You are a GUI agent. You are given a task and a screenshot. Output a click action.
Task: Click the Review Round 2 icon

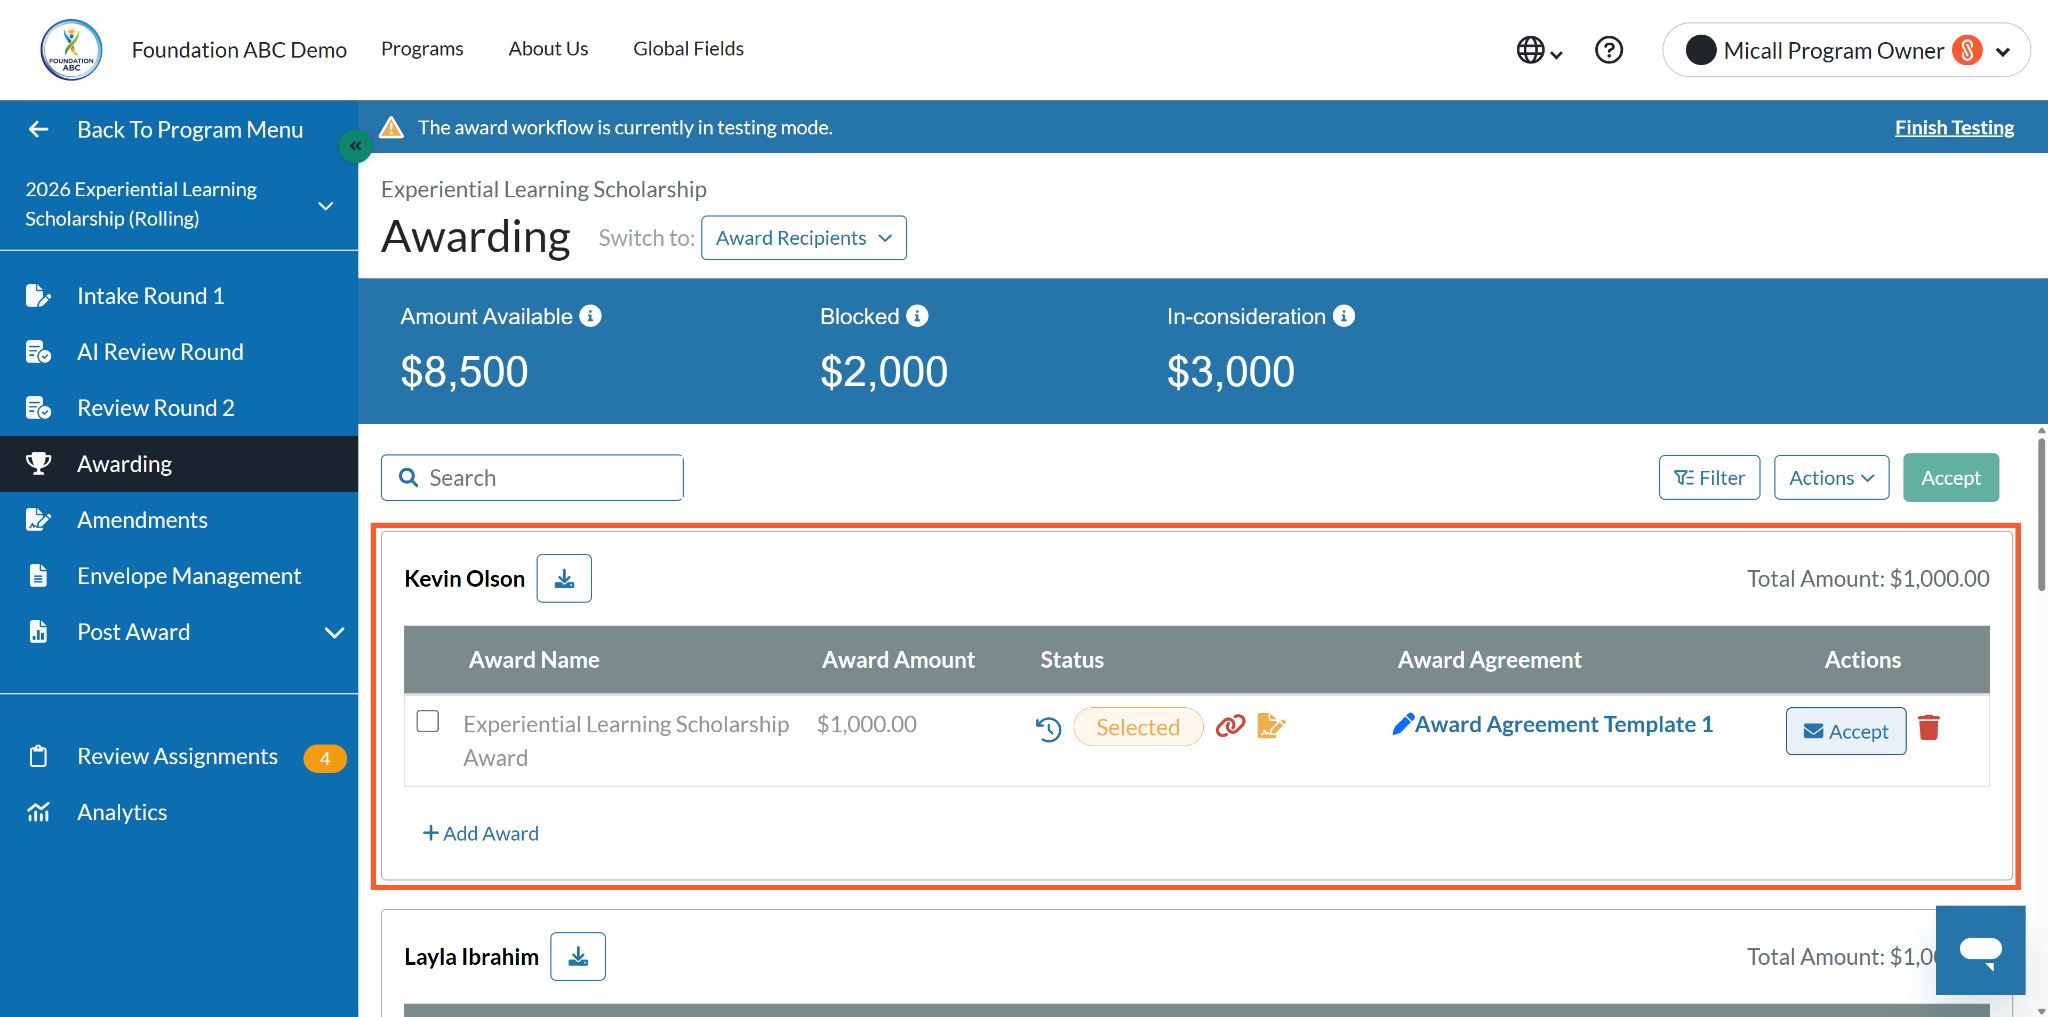38,408
